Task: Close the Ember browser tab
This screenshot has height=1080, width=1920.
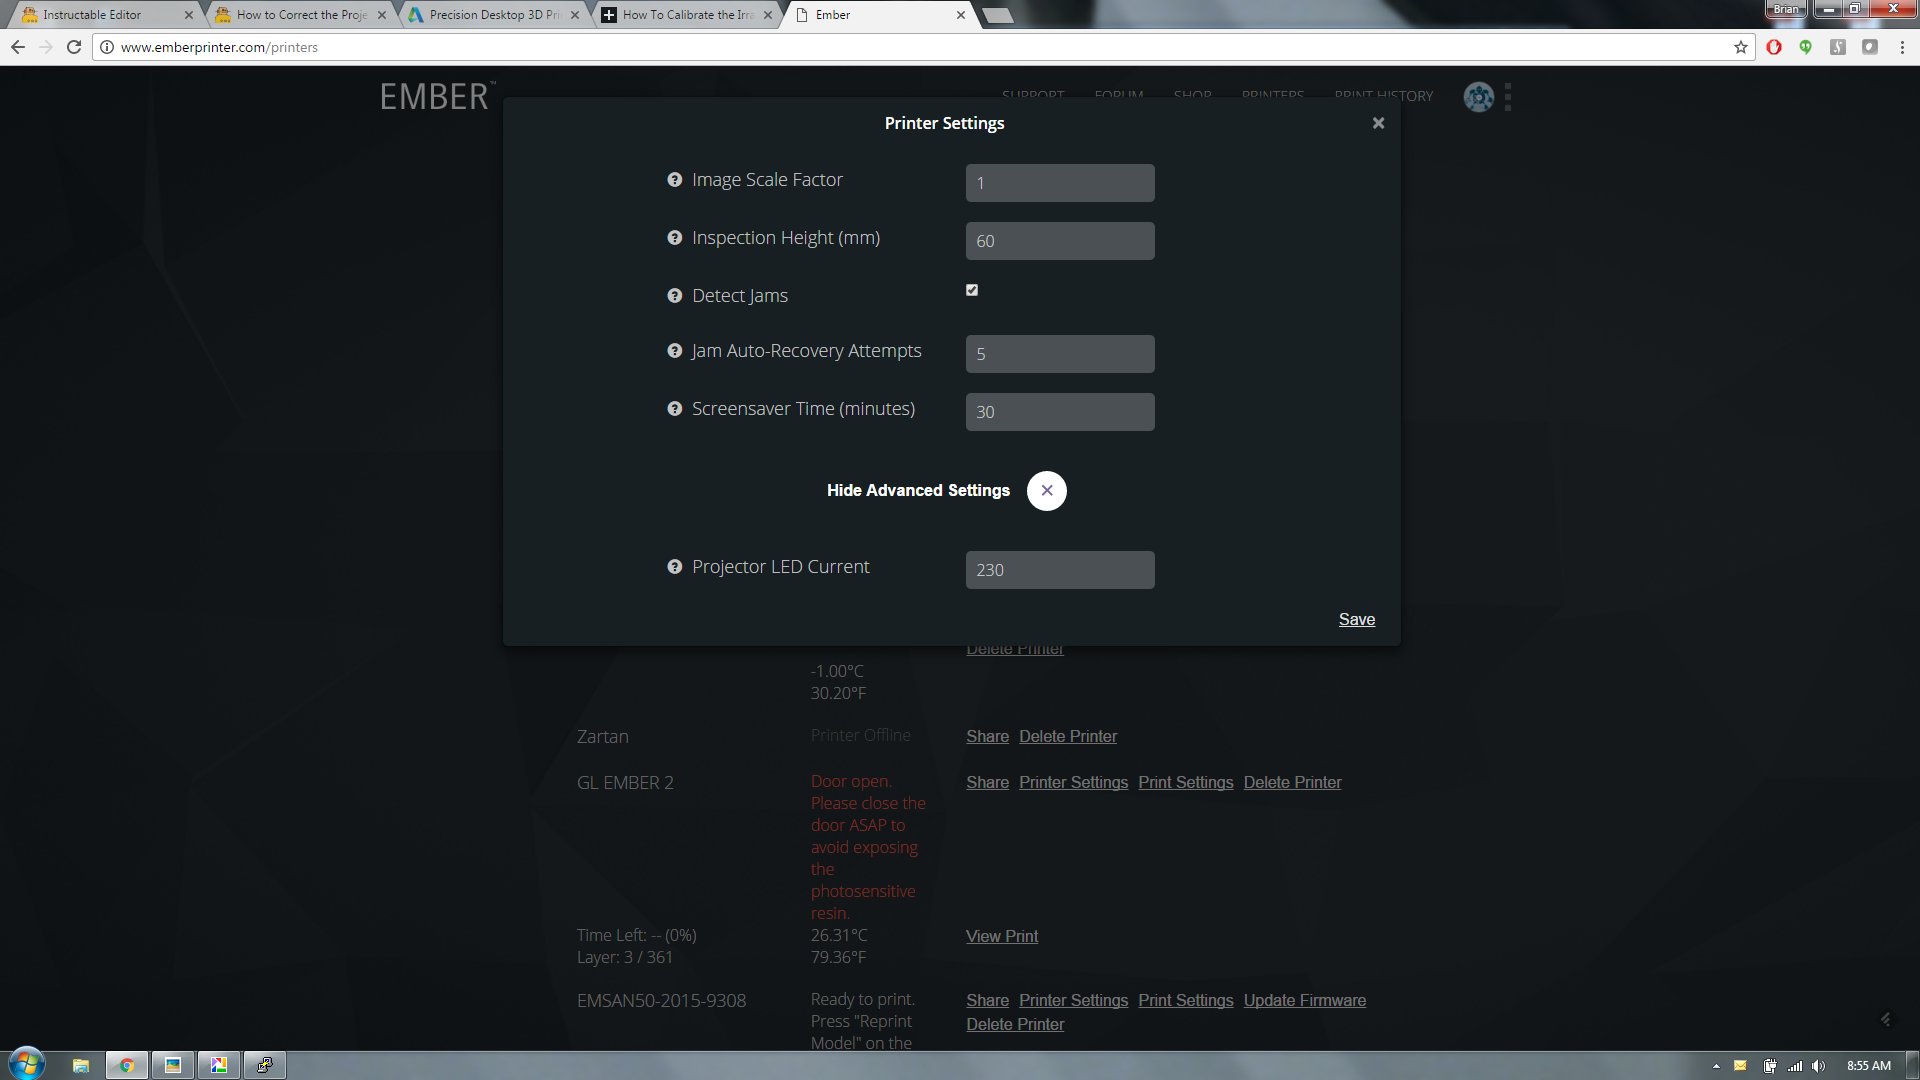Action: pos(961,15)
